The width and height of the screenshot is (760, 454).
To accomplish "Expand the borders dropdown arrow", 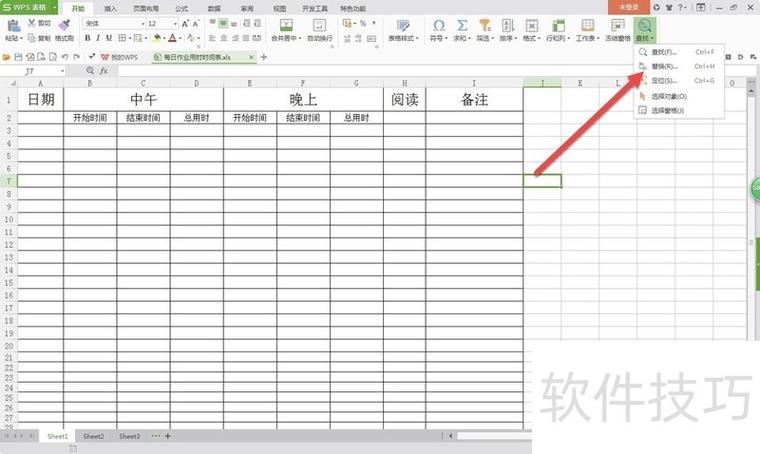I will [x=130, y=38].
